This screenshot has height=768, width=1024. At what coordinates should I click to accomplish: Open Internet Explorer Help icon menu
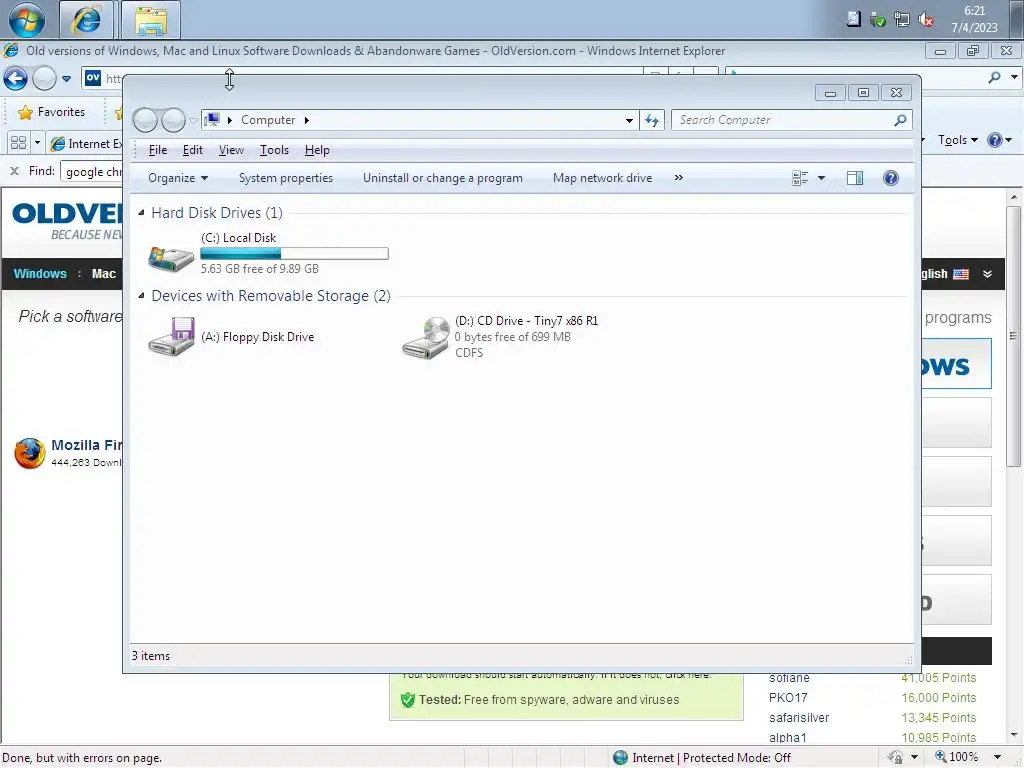point(999,140)
